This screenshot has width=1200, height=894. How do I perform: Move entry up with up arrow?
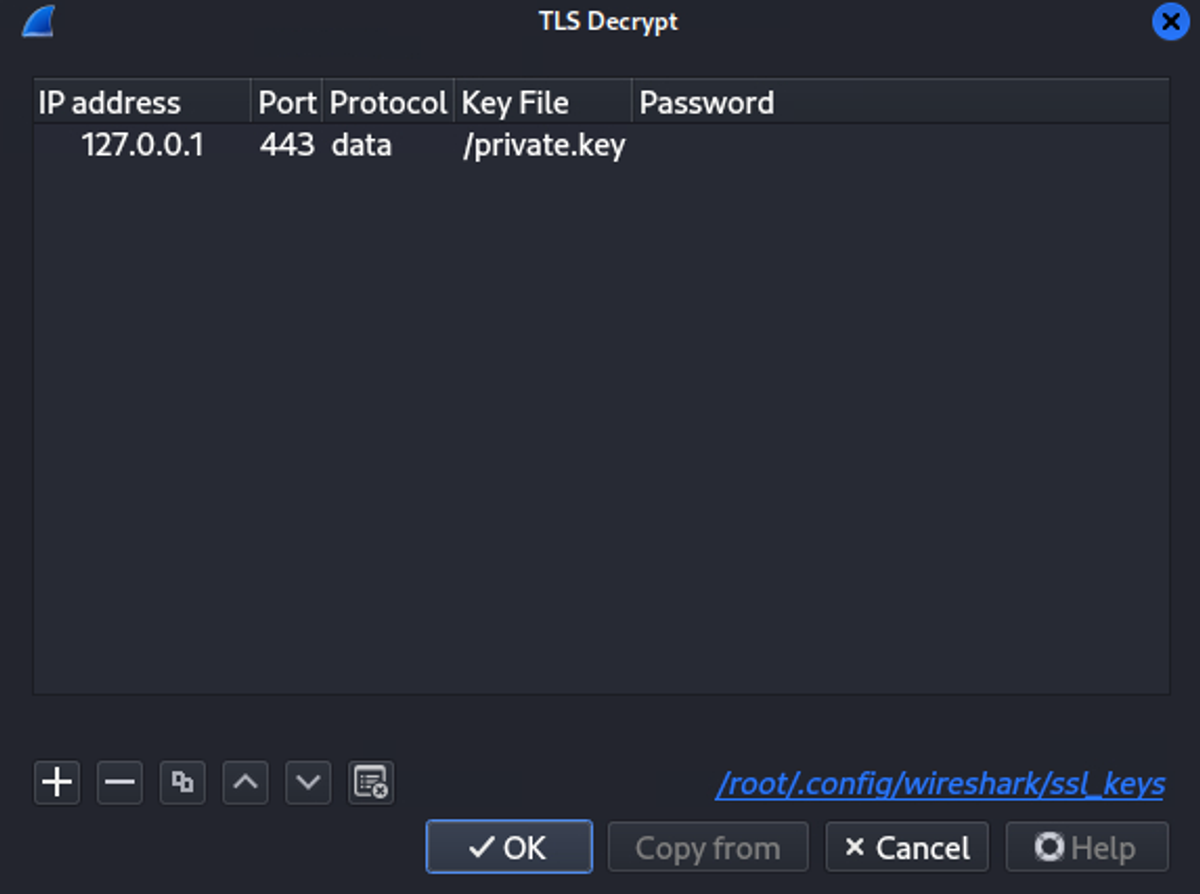coord(245,782)
